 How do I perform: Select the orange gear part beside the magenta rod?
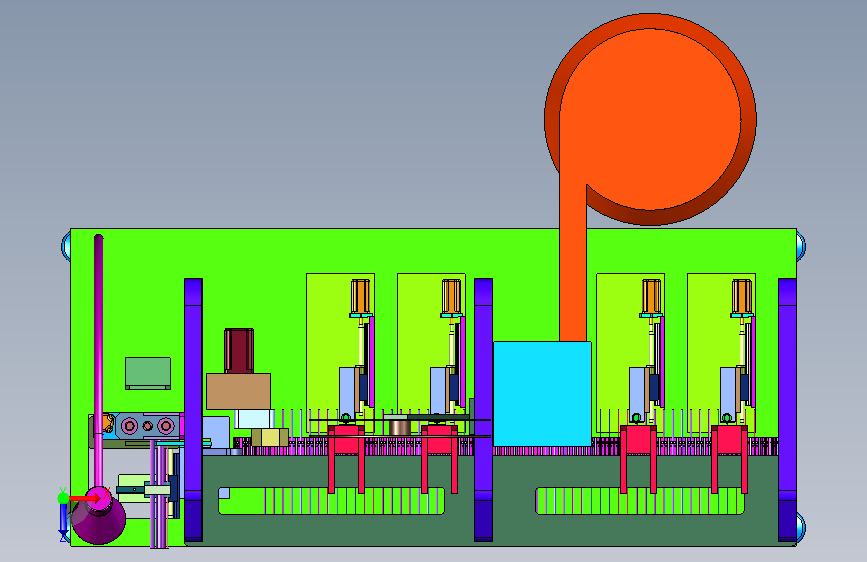point(109,424)
